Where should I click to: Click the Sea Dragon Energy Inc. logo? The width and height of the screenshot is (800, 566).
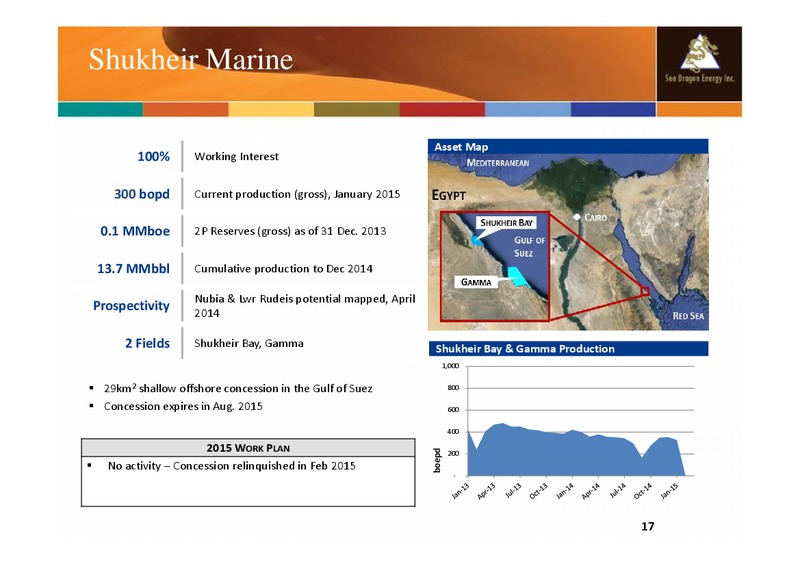699,64
